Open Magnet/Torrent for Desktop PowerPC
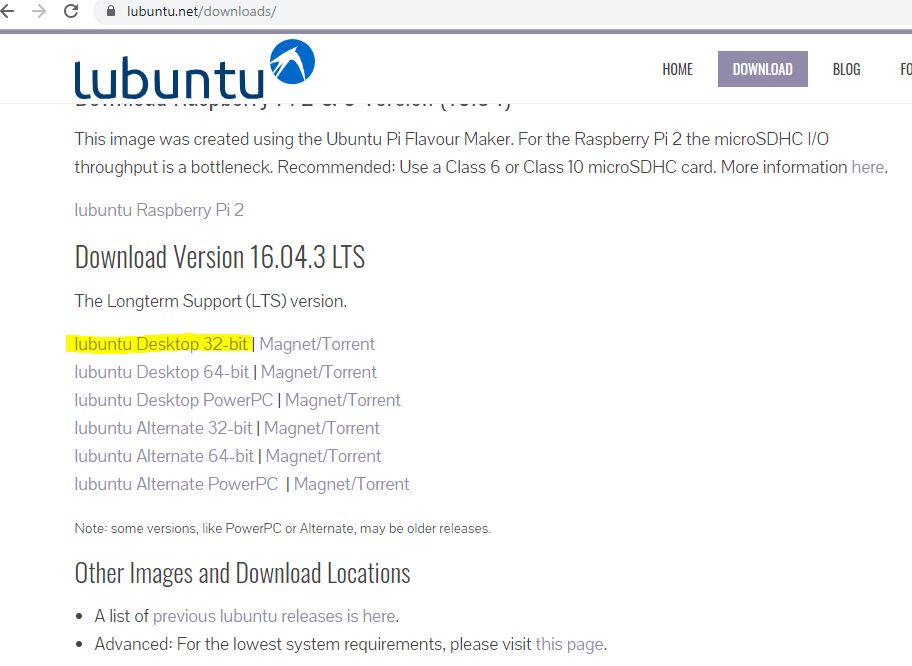912x666 pixels. point(343,400)
